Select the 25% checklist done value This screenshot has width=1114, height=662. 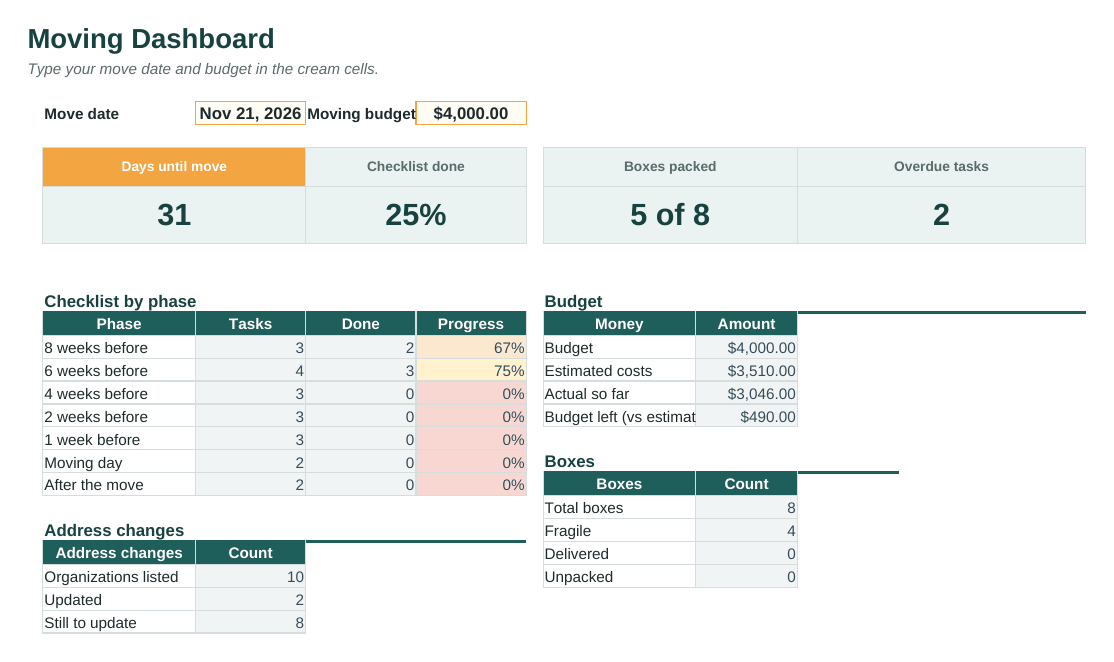pos(416,215)
